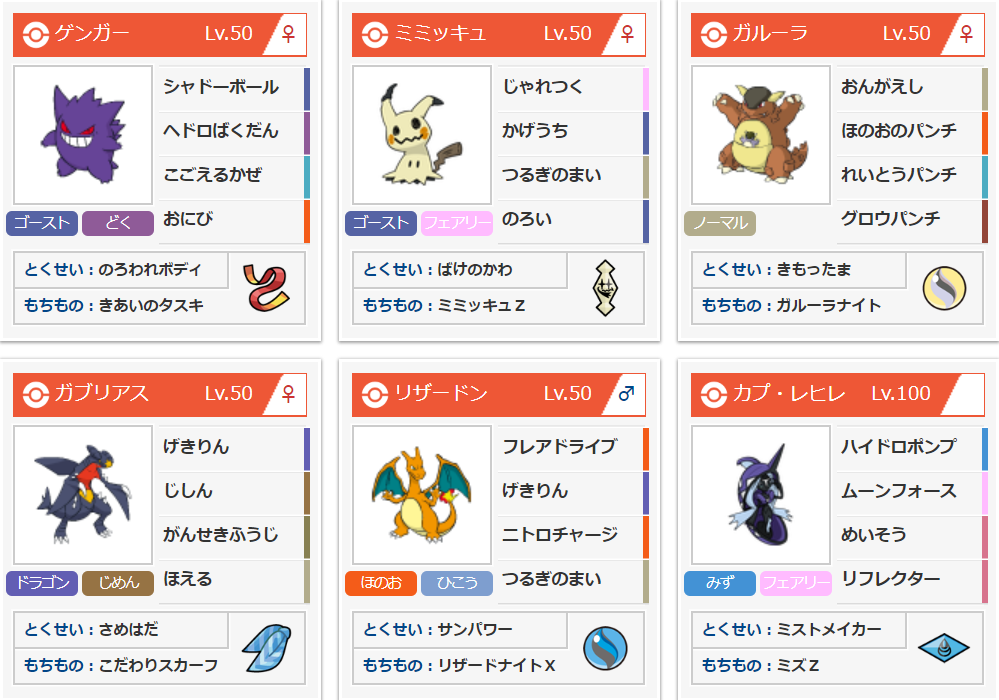Click the female gender symbol on ガブリアス's card
This screenshot has width=999, height=700.
click(x=288, y=394)
